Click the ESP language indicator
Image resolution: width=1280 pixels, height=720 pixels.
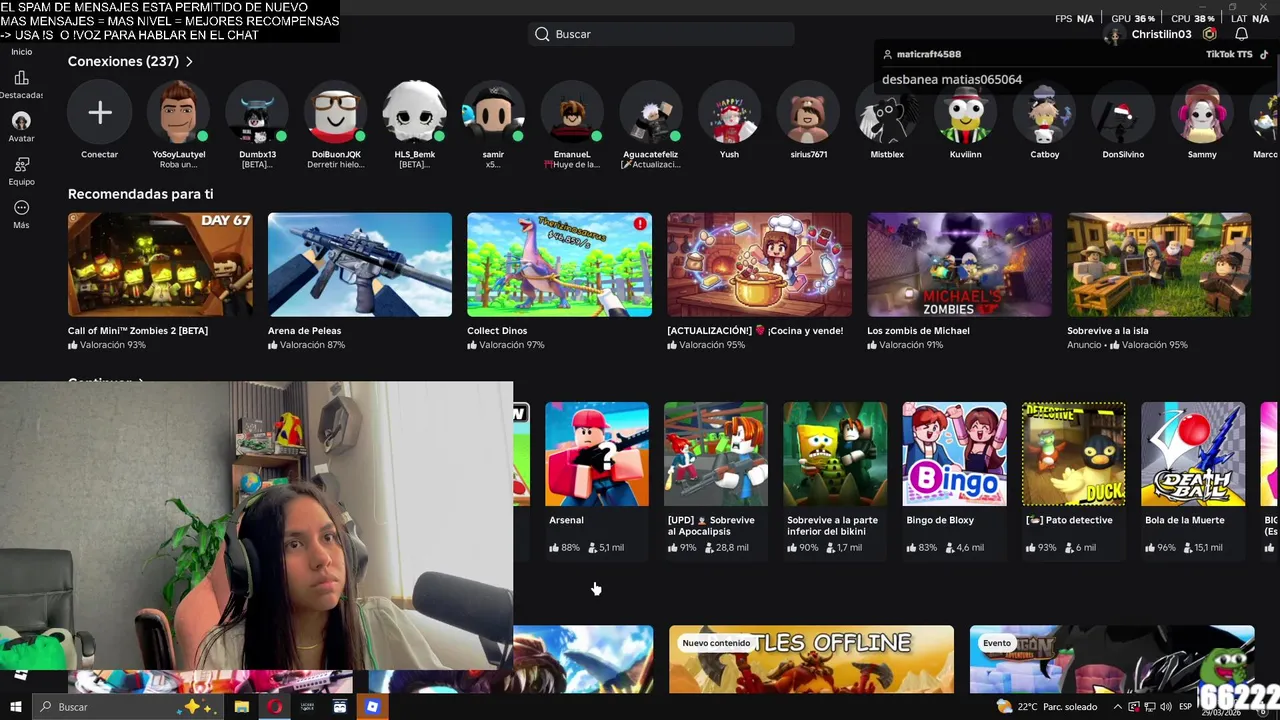[1185, 707]
